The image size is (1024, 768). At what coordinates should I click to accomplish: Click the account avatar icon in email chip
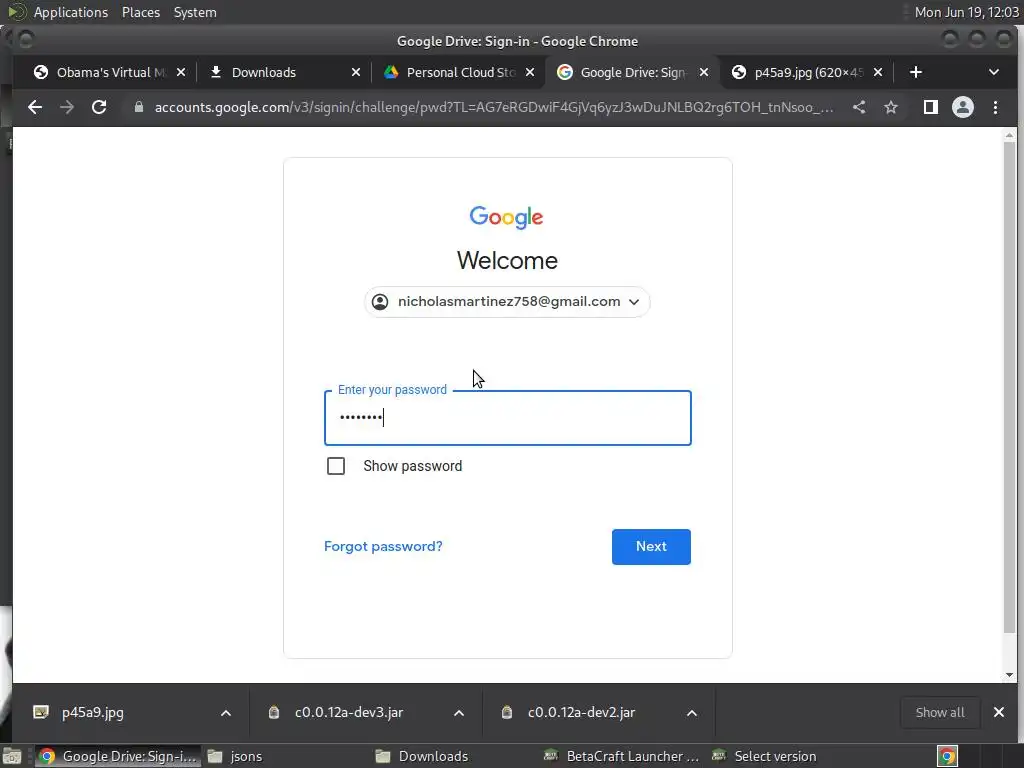pyautogui.click(x=380, y=302)
